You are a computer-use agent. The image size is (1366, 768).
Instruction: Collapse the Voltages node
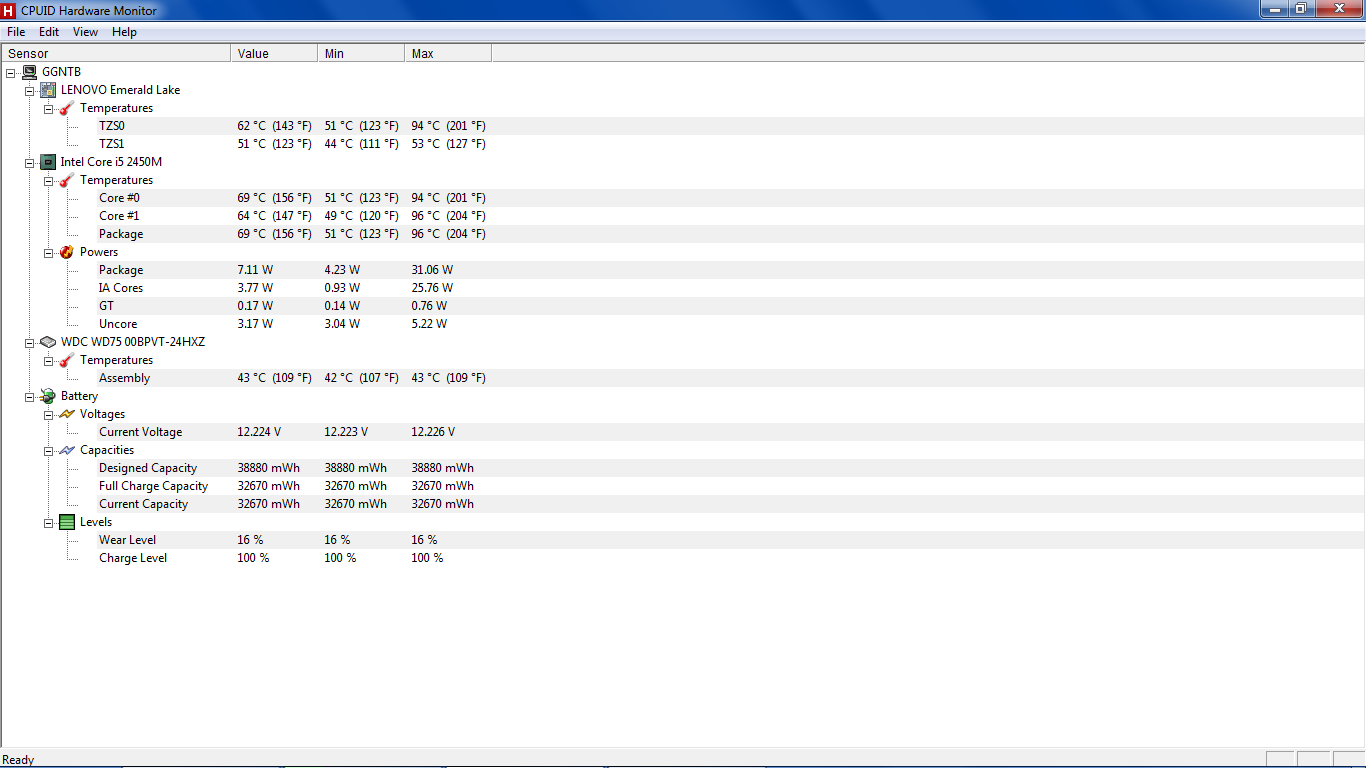pyautogui.click(x=49, y=415)
